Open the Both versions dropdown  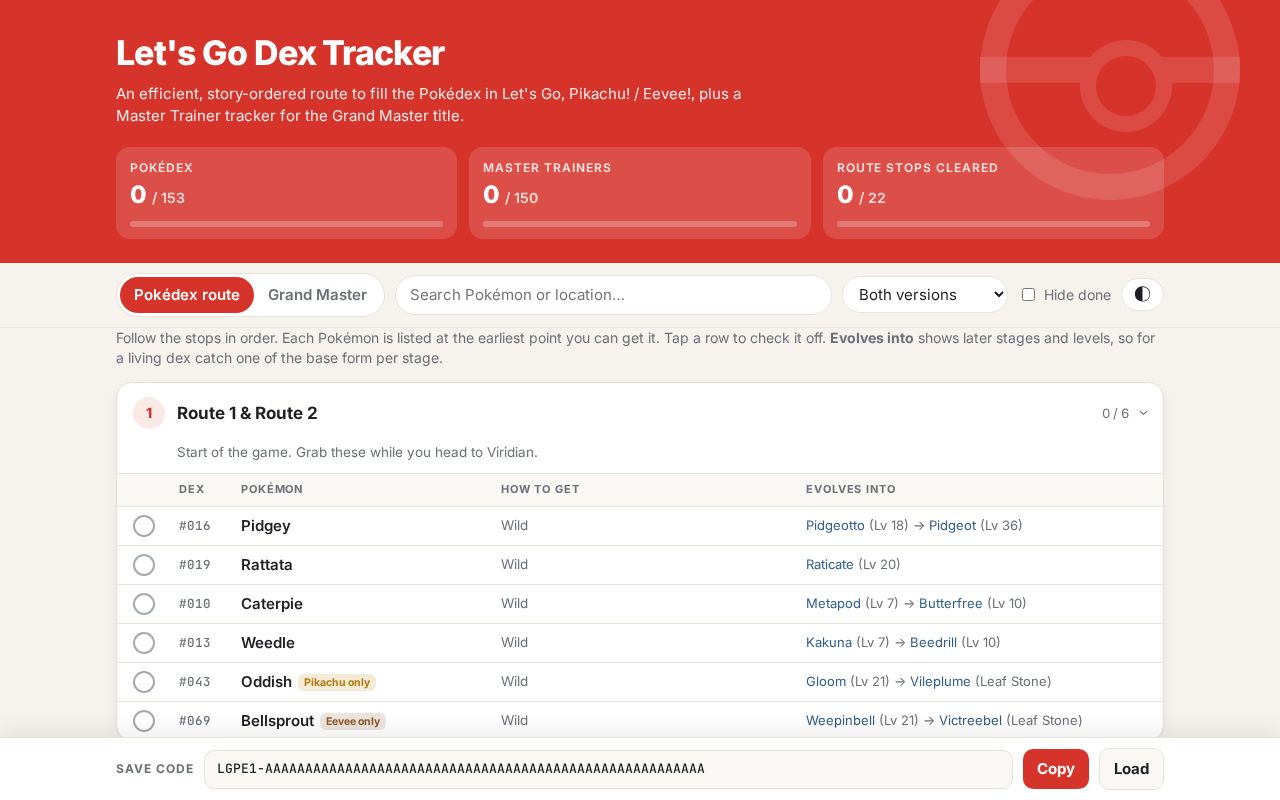pyautogui.click(x=925, y=295)
